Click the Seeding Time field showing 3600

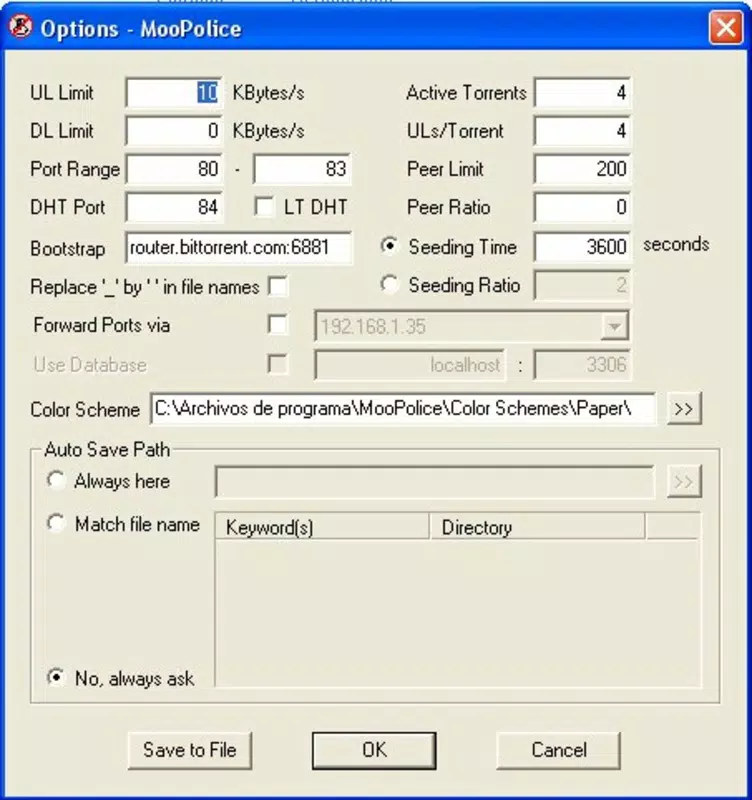[582, 247]
